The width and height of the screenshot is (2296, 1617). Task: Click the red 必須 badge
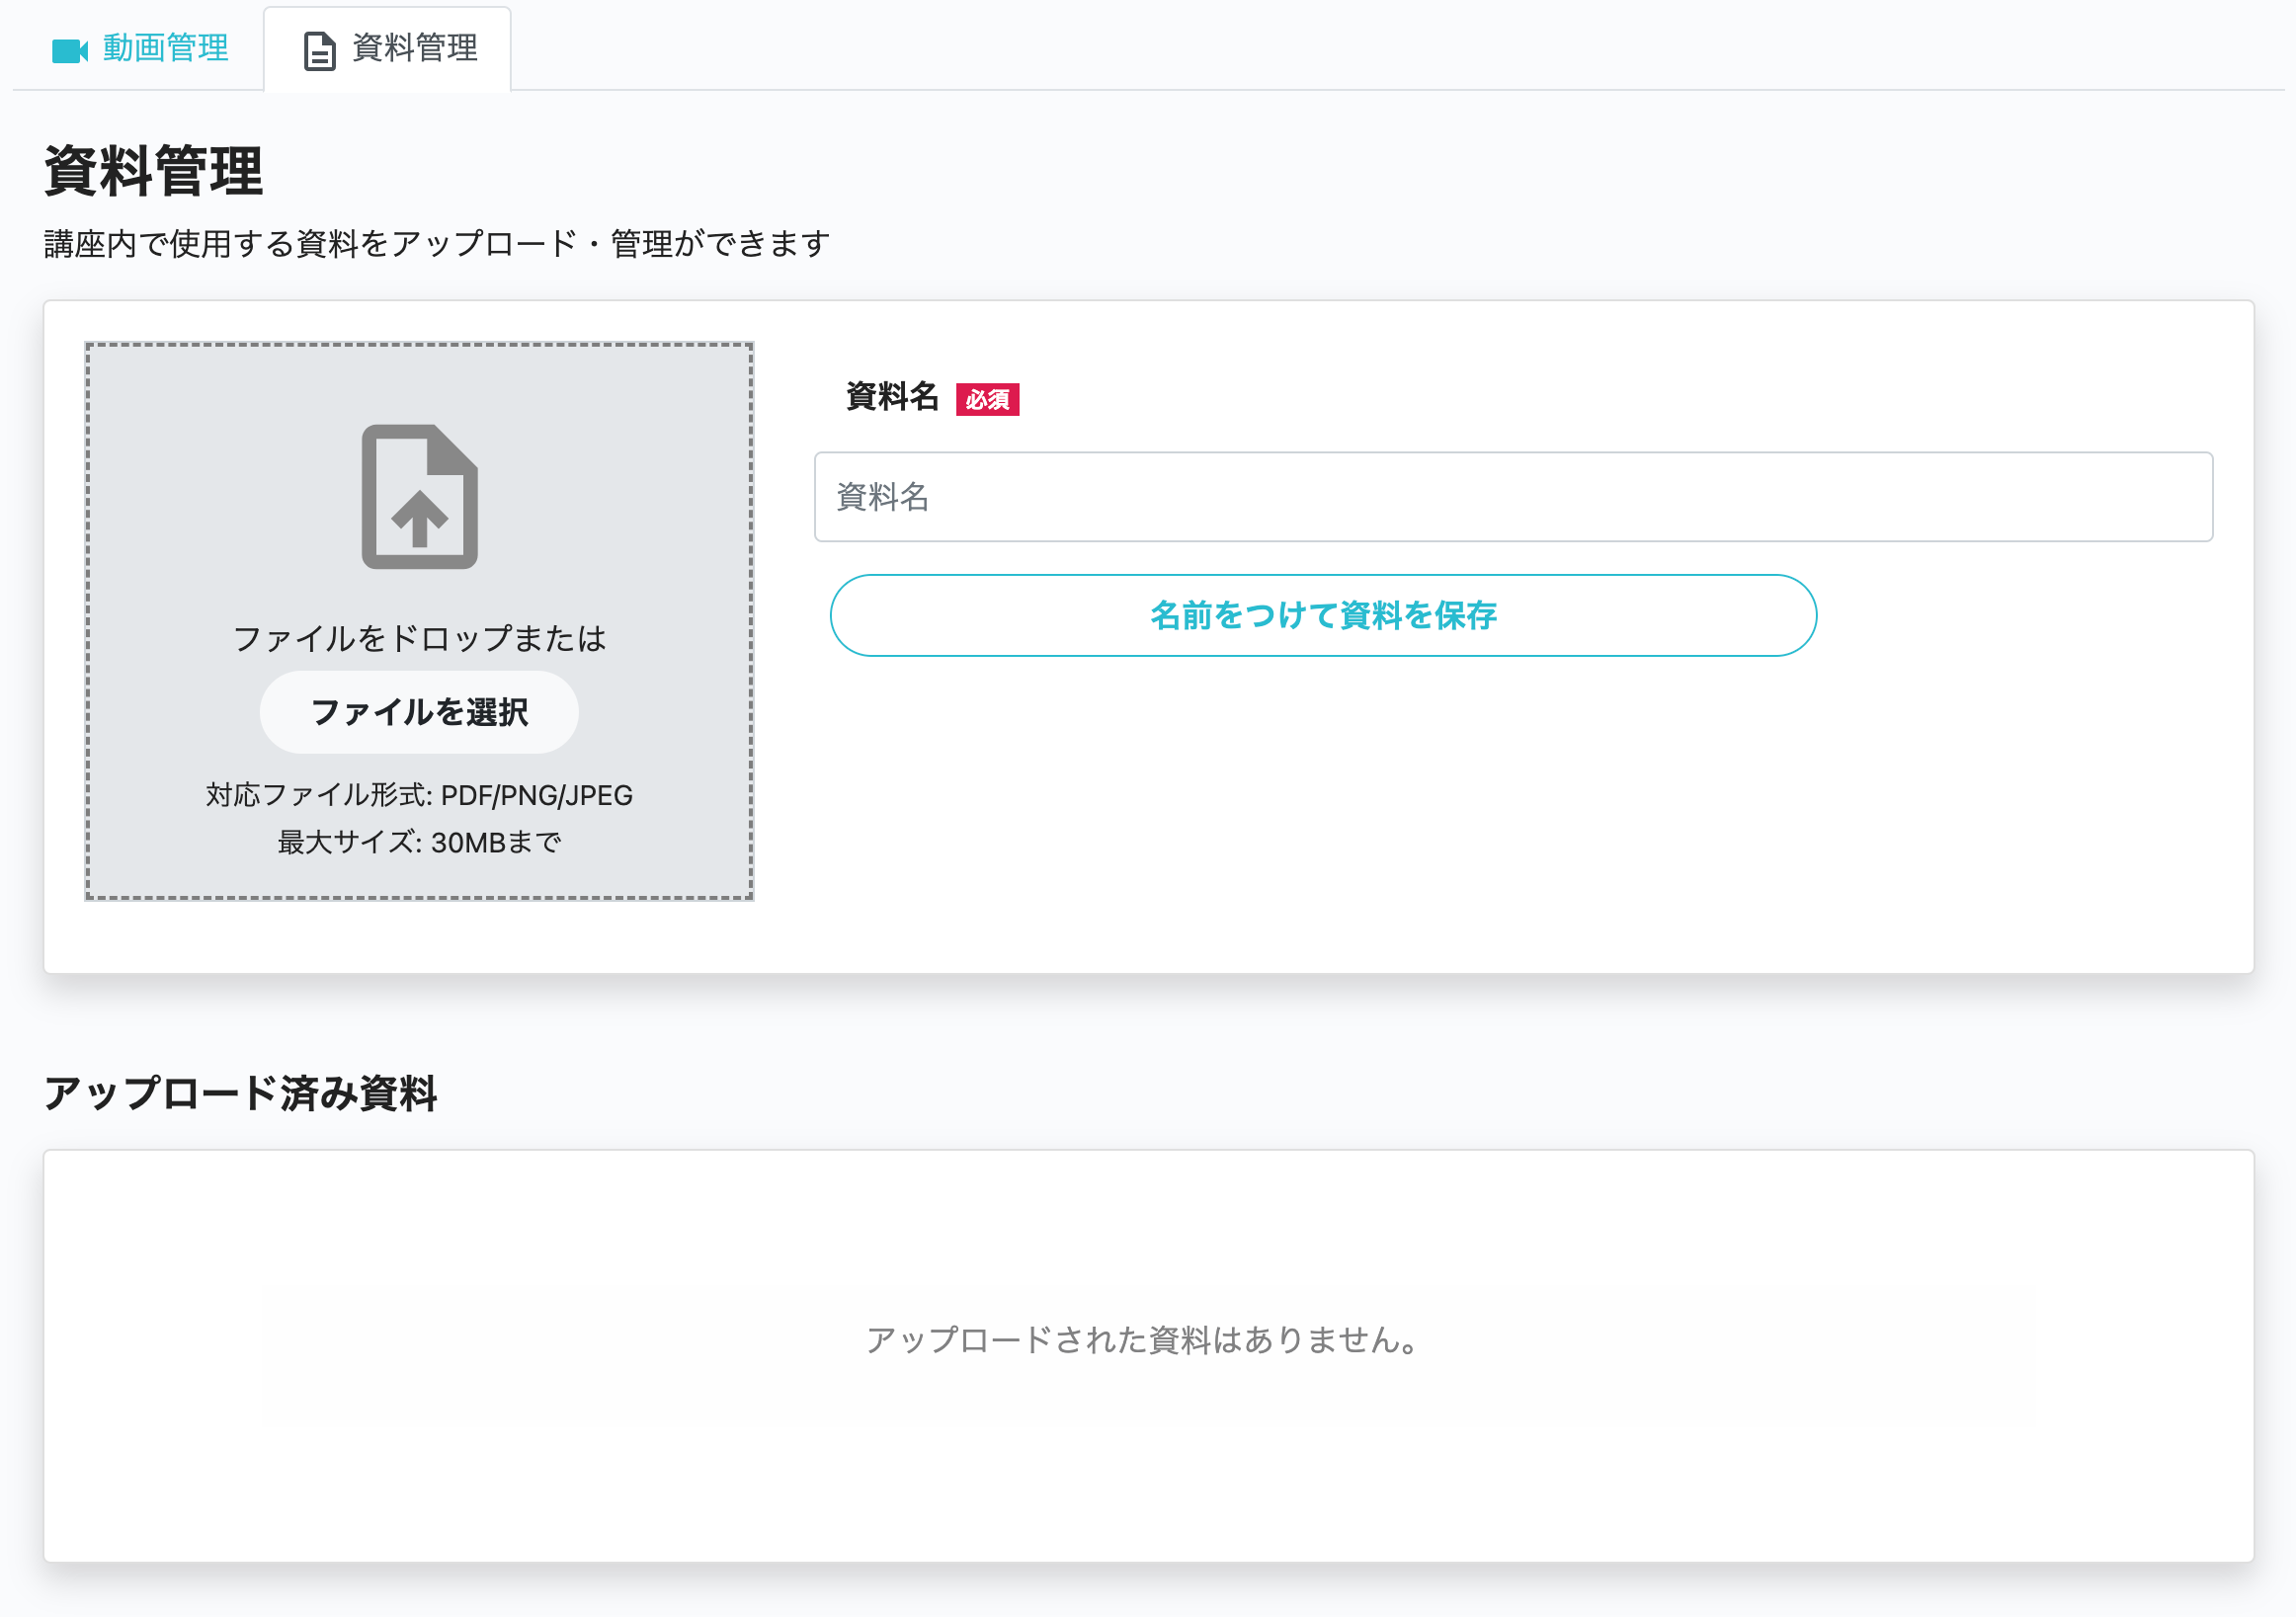pos(986,399)
